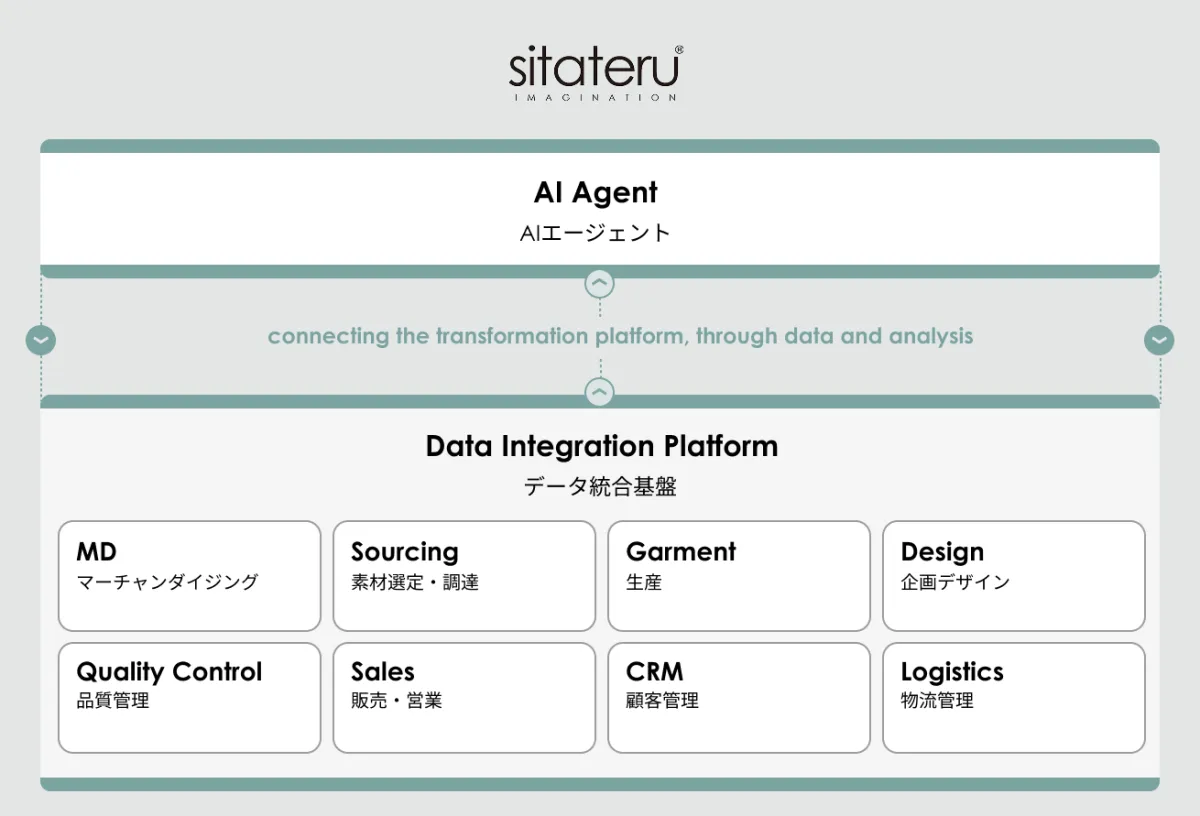Open the CRM customer management card
1200x816 pixels.
pyautogui.click(x=739, y=697)
